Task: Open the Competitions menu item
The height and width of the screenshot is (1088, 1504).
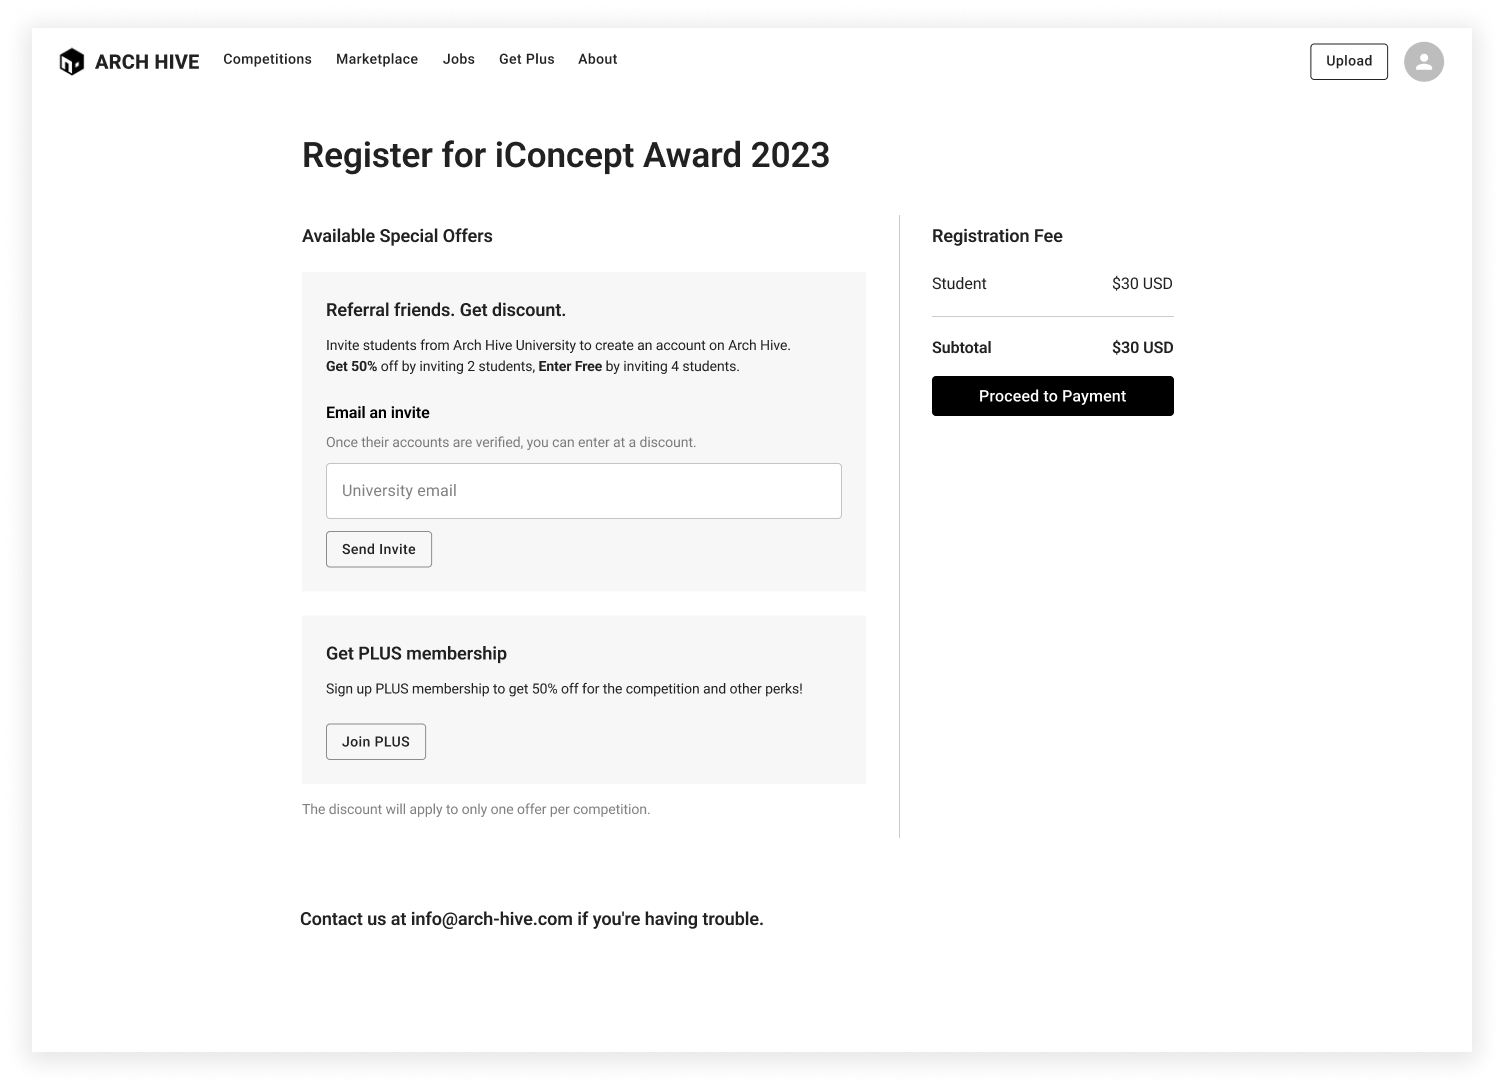Action: click(267, 59)
